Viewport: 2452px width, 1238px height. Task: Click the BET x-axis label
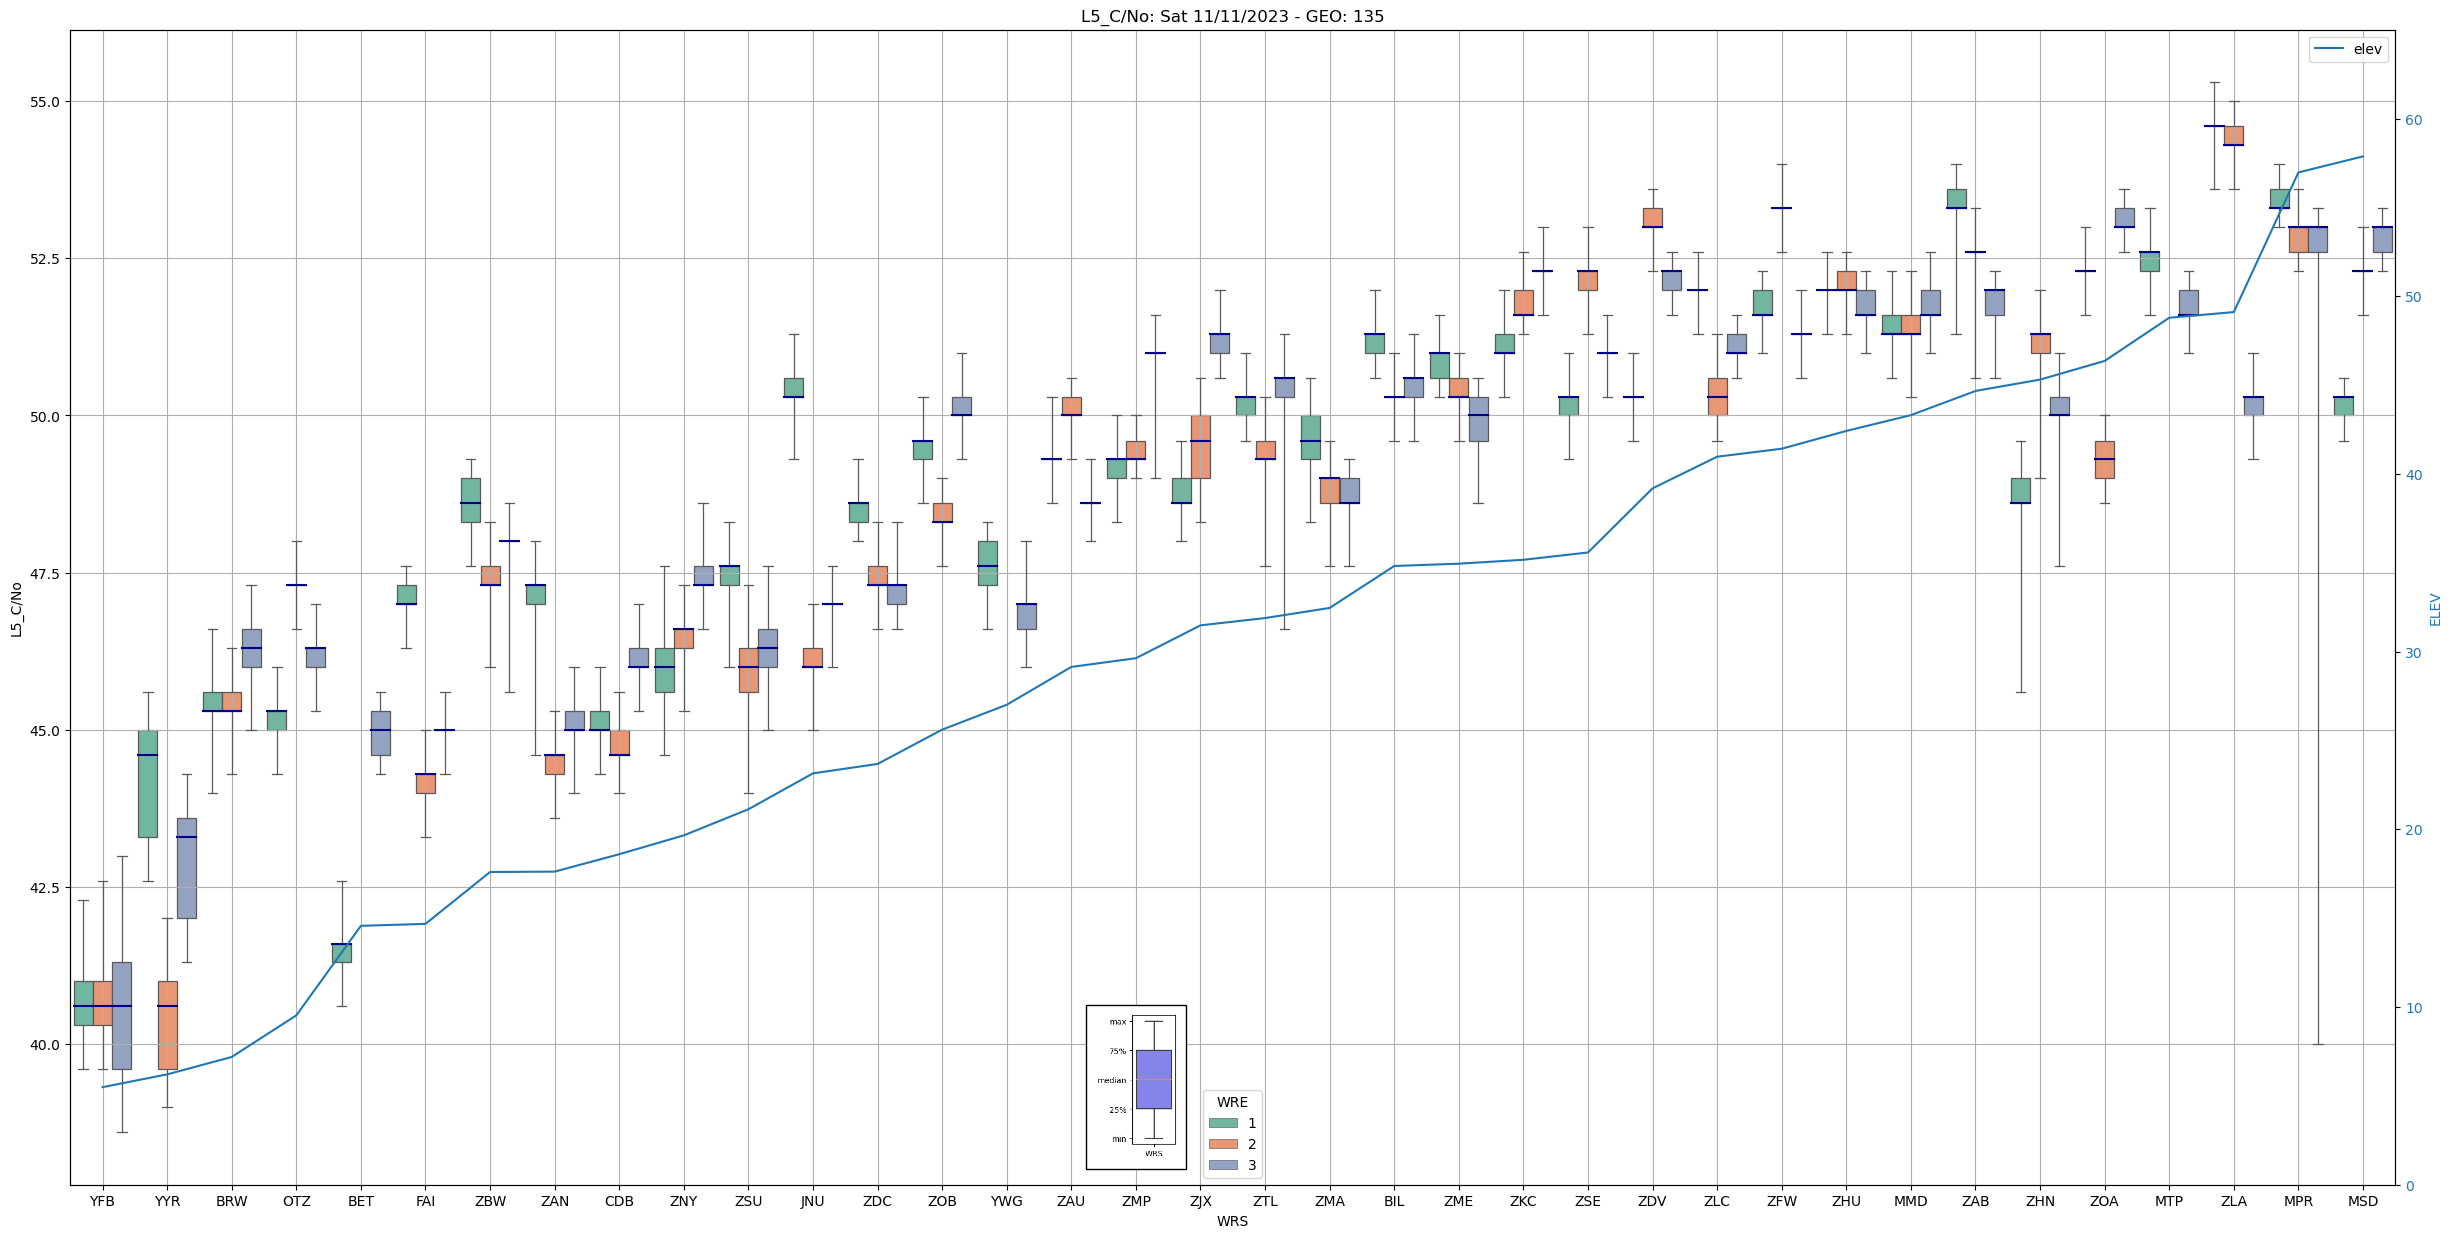pos(361,1201)
